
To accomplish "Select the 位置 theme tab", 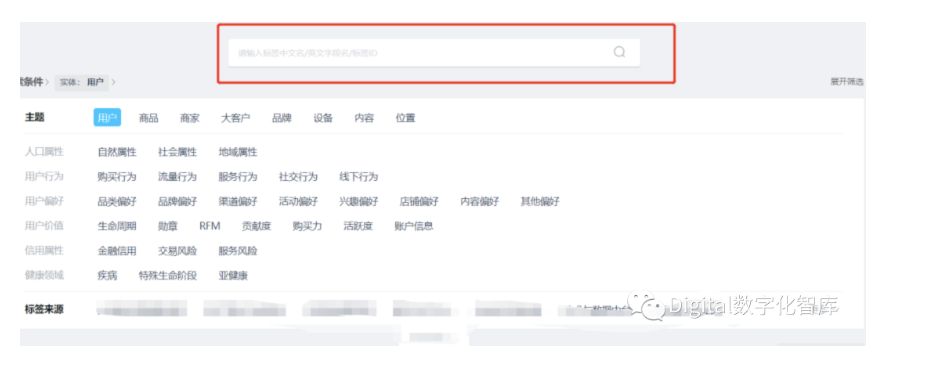I will tap(405, 118).
